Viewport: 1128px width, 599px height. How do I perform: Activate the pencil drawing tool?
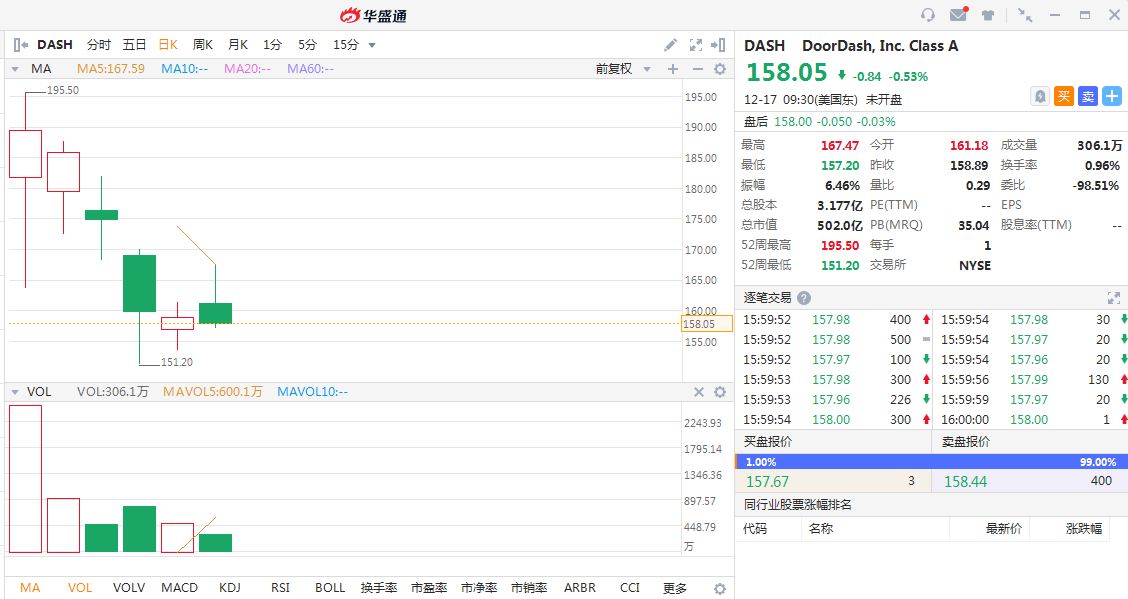pos(671,45)
